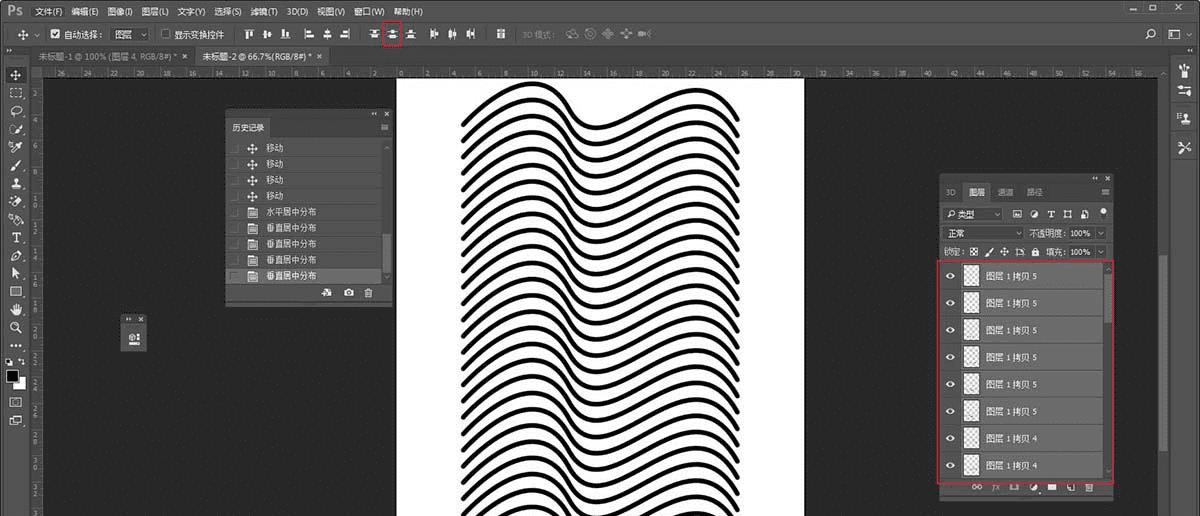Enable the 显示变换控件 checkbox
Image resolution: width=1200 pixels, height=516 pixels.
(166, 34)
